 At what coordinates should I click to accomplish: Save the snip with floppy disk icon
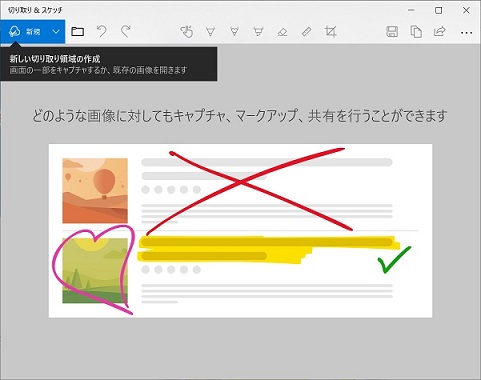[x=392, y=32]
